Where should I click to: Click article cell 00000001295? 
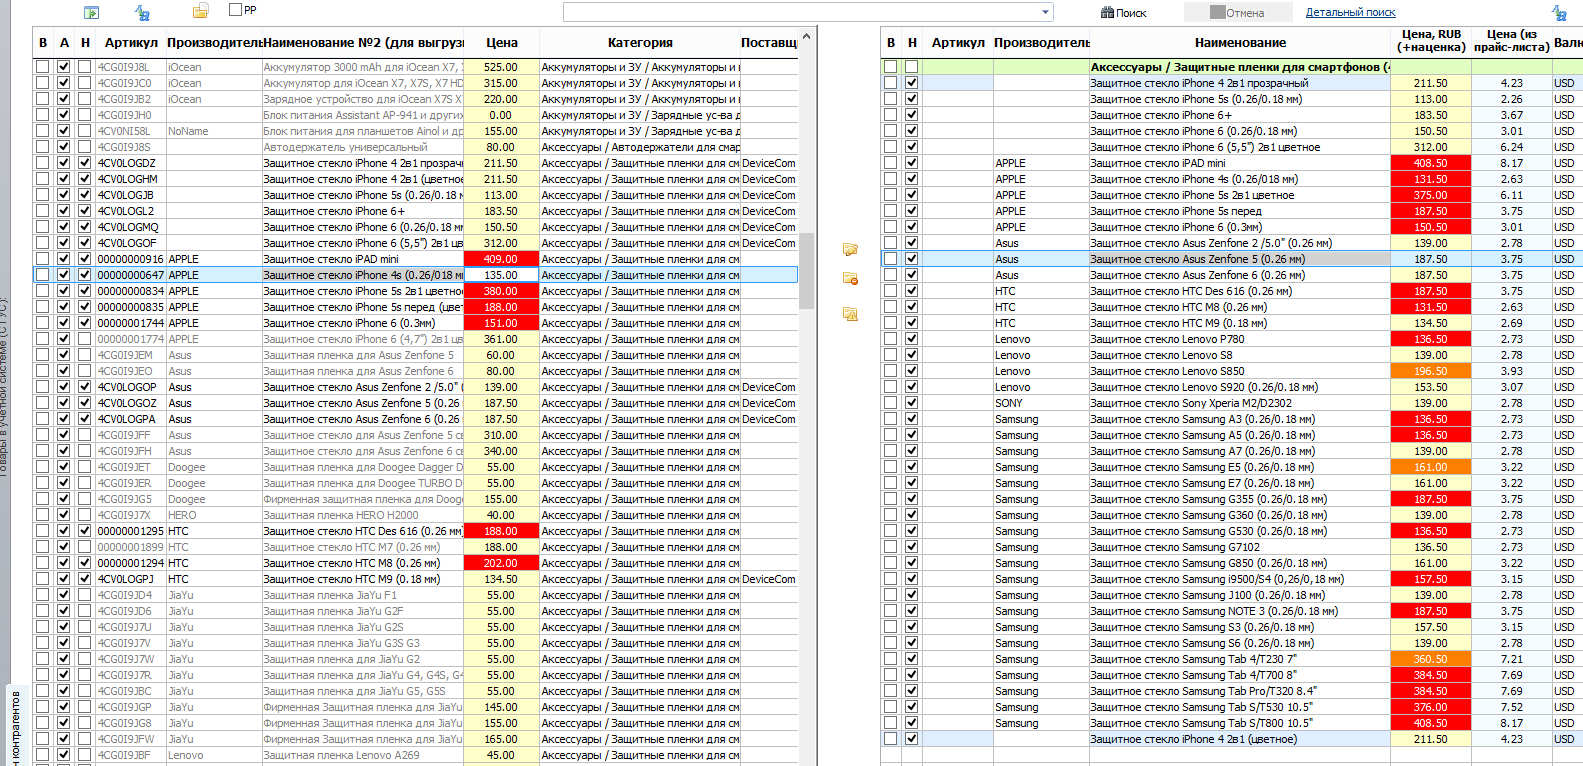coord(130,531)
